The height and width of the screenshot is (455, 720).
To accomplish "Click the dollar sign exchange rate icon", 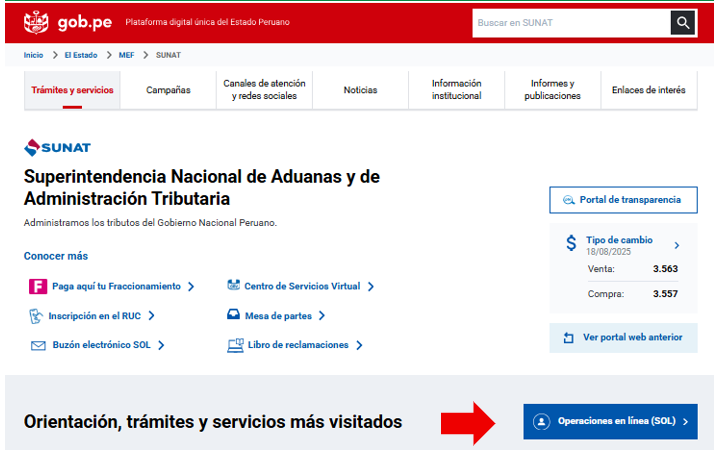I will point(571,242).
